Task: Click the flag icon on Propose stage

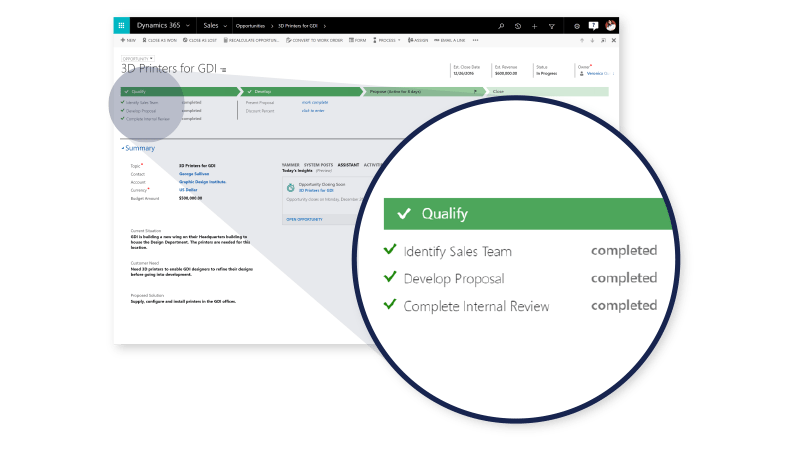Action: click(476, 92)
